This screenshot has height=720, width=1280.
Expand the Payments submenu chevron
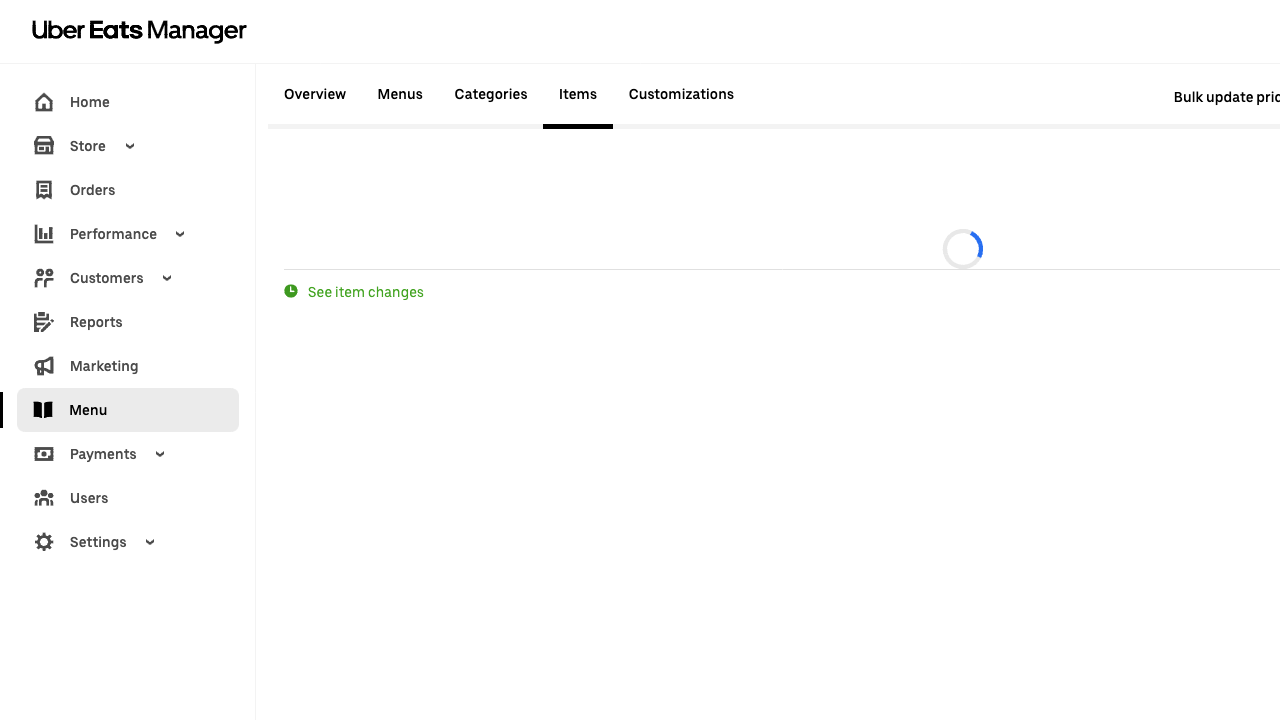(x=160, y=454)
